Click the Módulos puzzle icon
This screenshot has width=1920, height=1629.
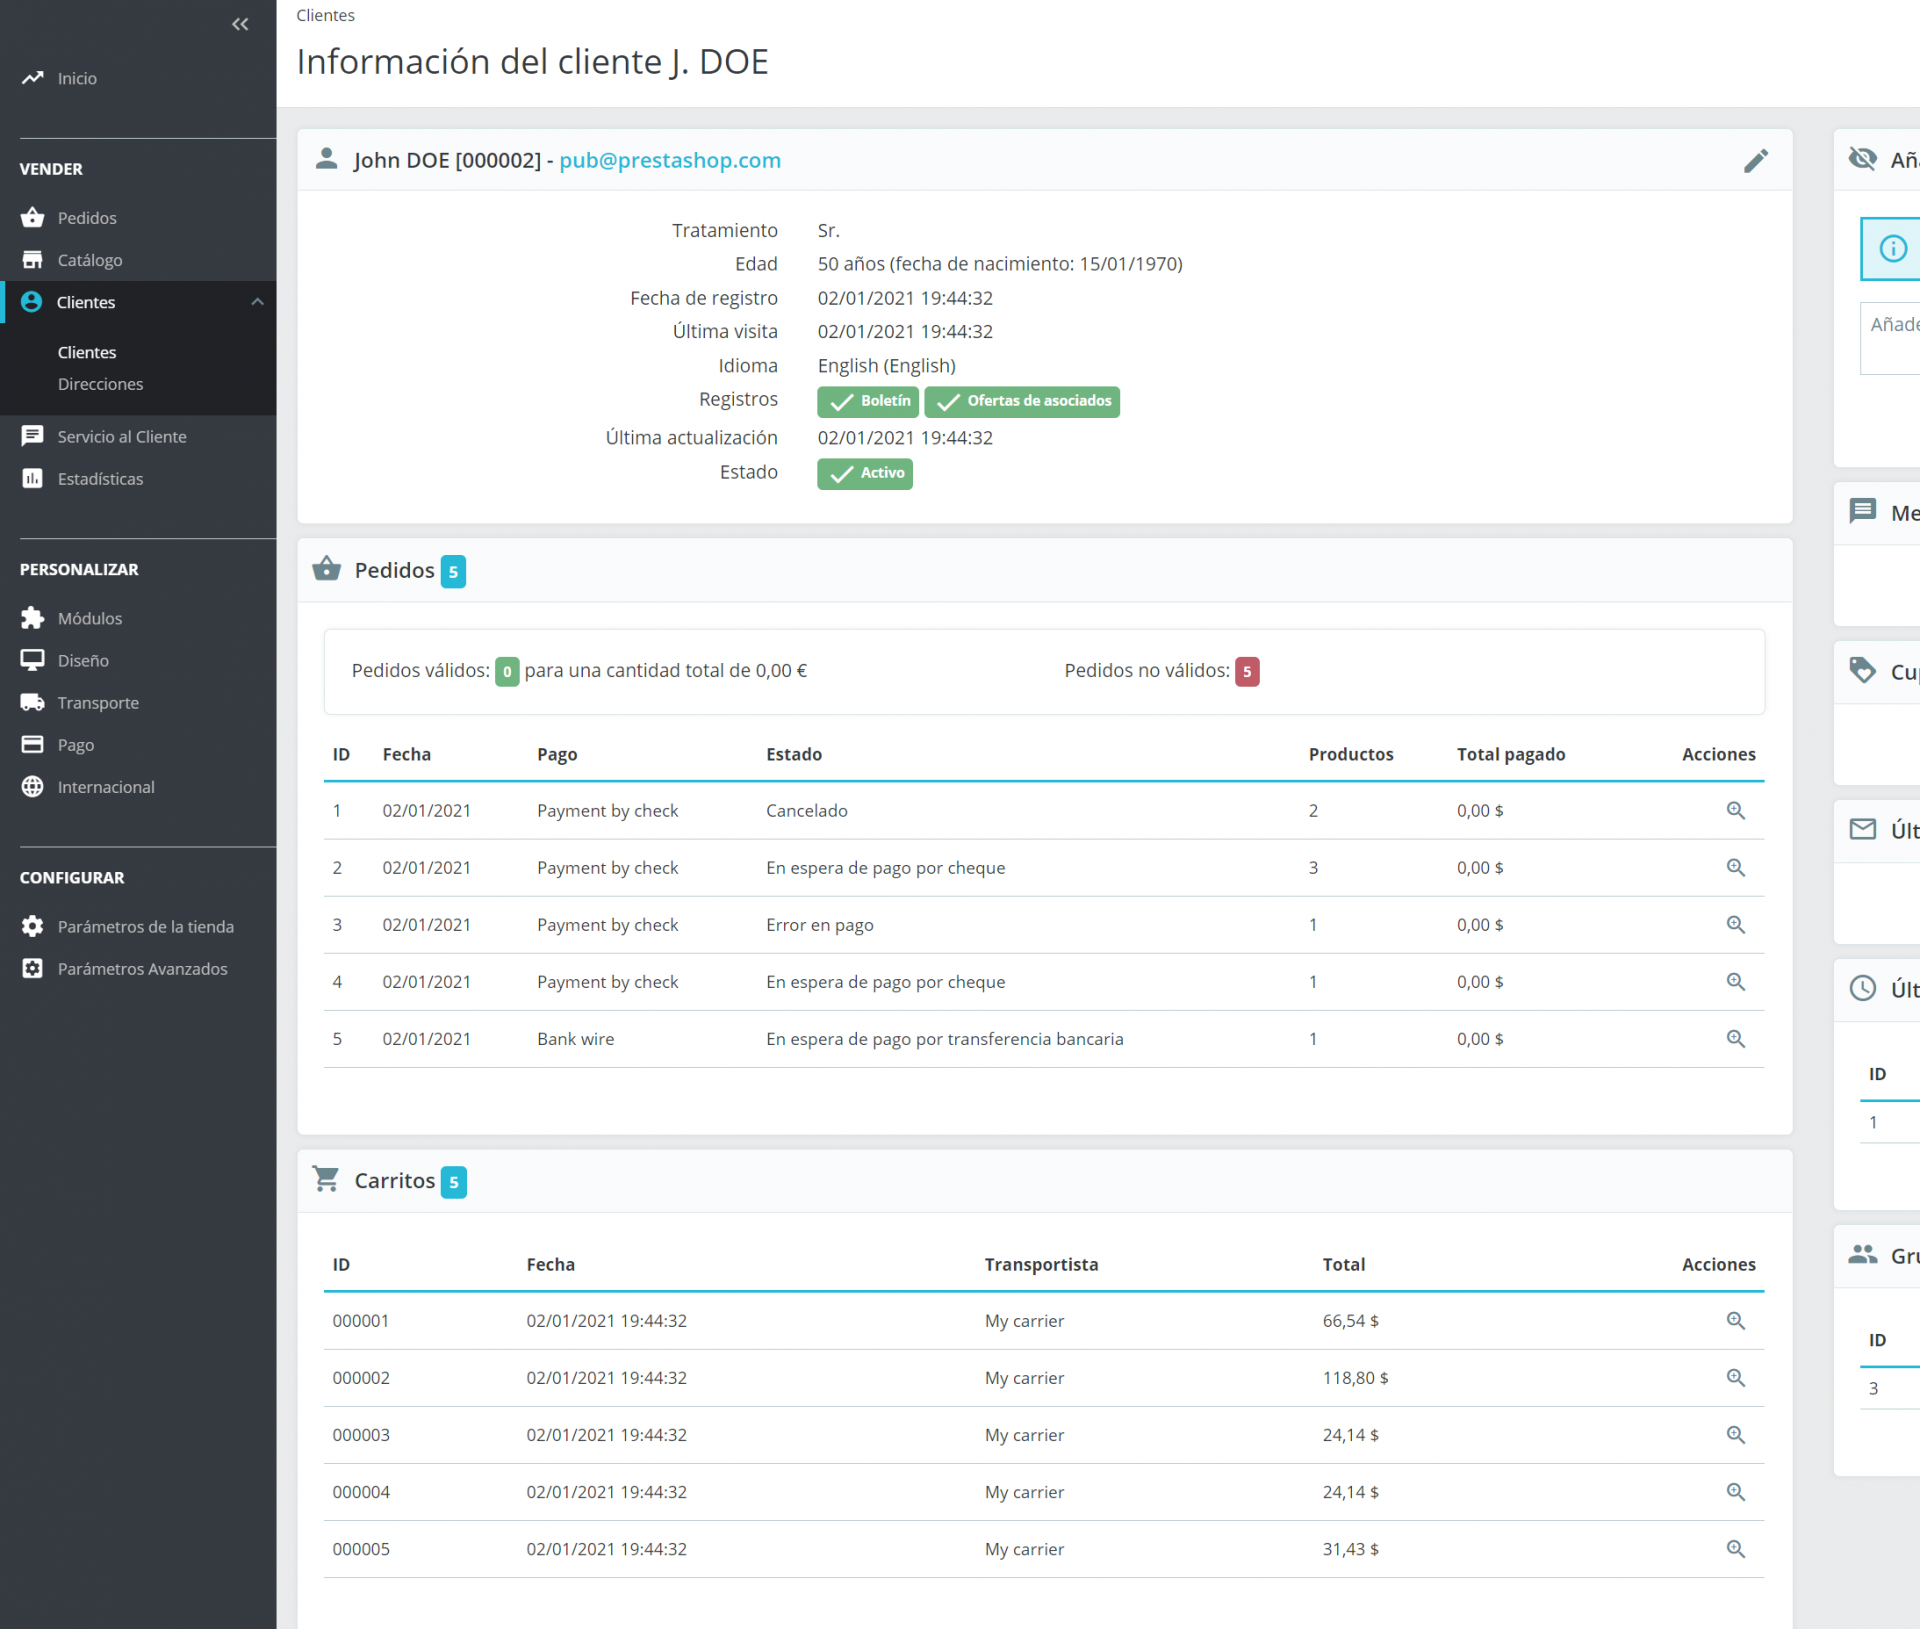[x=32, y=618]
